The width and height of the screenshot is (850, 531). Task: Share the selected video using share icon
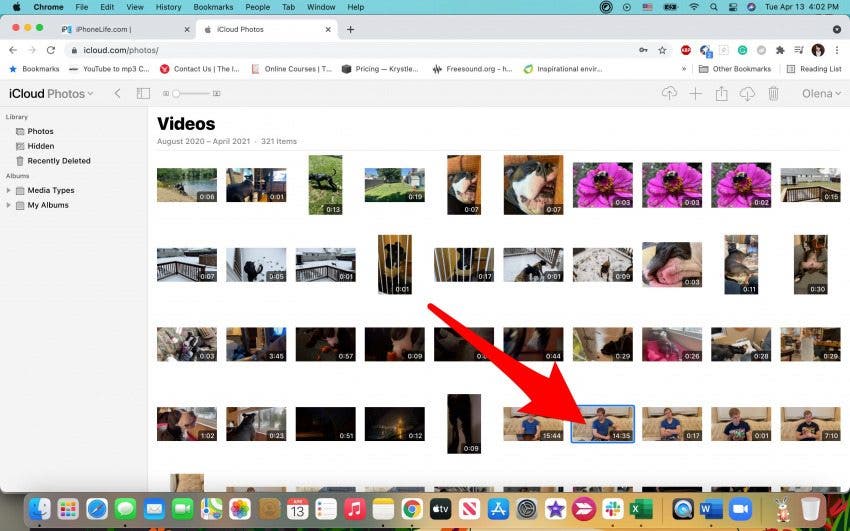[721, 93]
